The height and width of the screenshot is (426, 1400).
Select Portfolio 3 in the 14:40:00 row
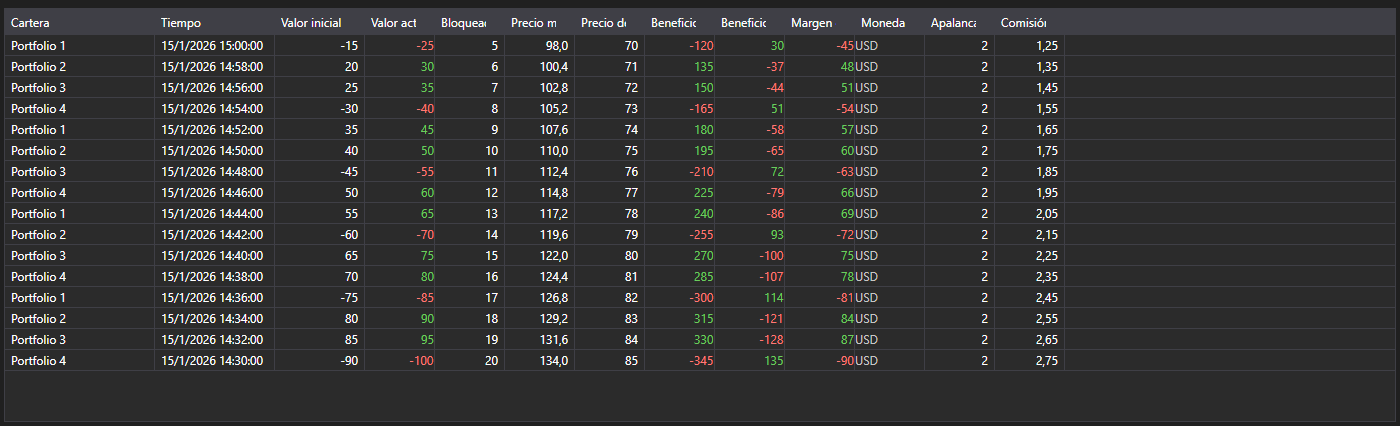[79, 256]
